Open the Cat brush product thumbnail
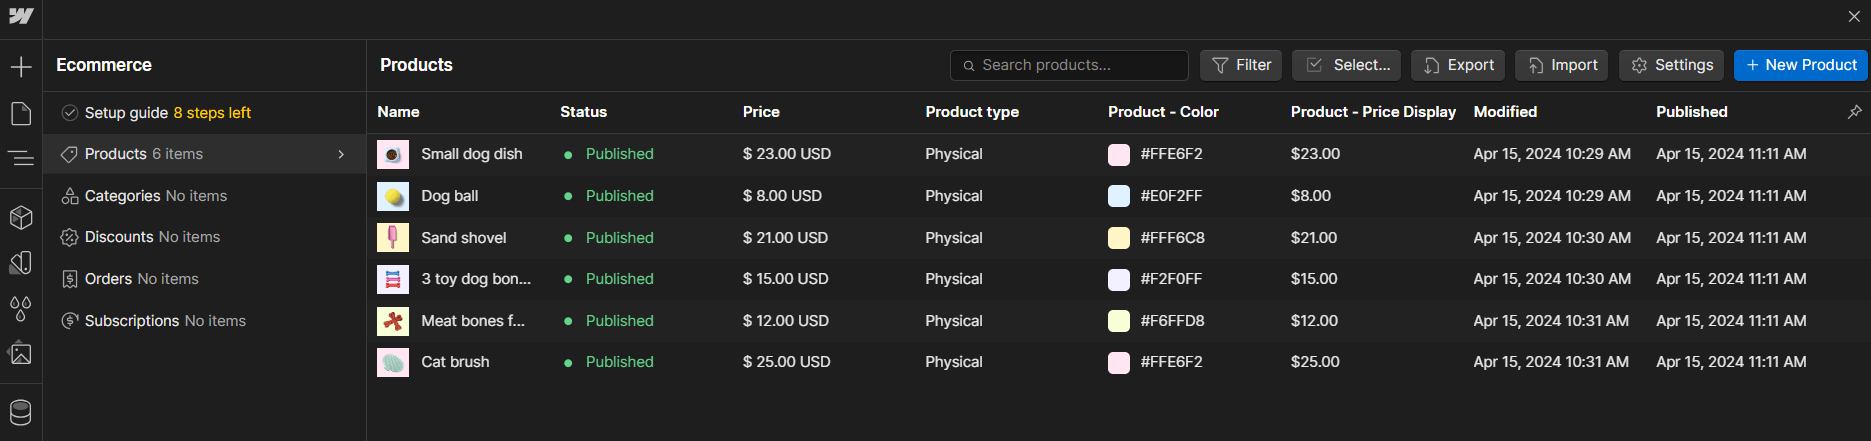Viewport: 1871px width, 441px height. [x=393, y=362]
